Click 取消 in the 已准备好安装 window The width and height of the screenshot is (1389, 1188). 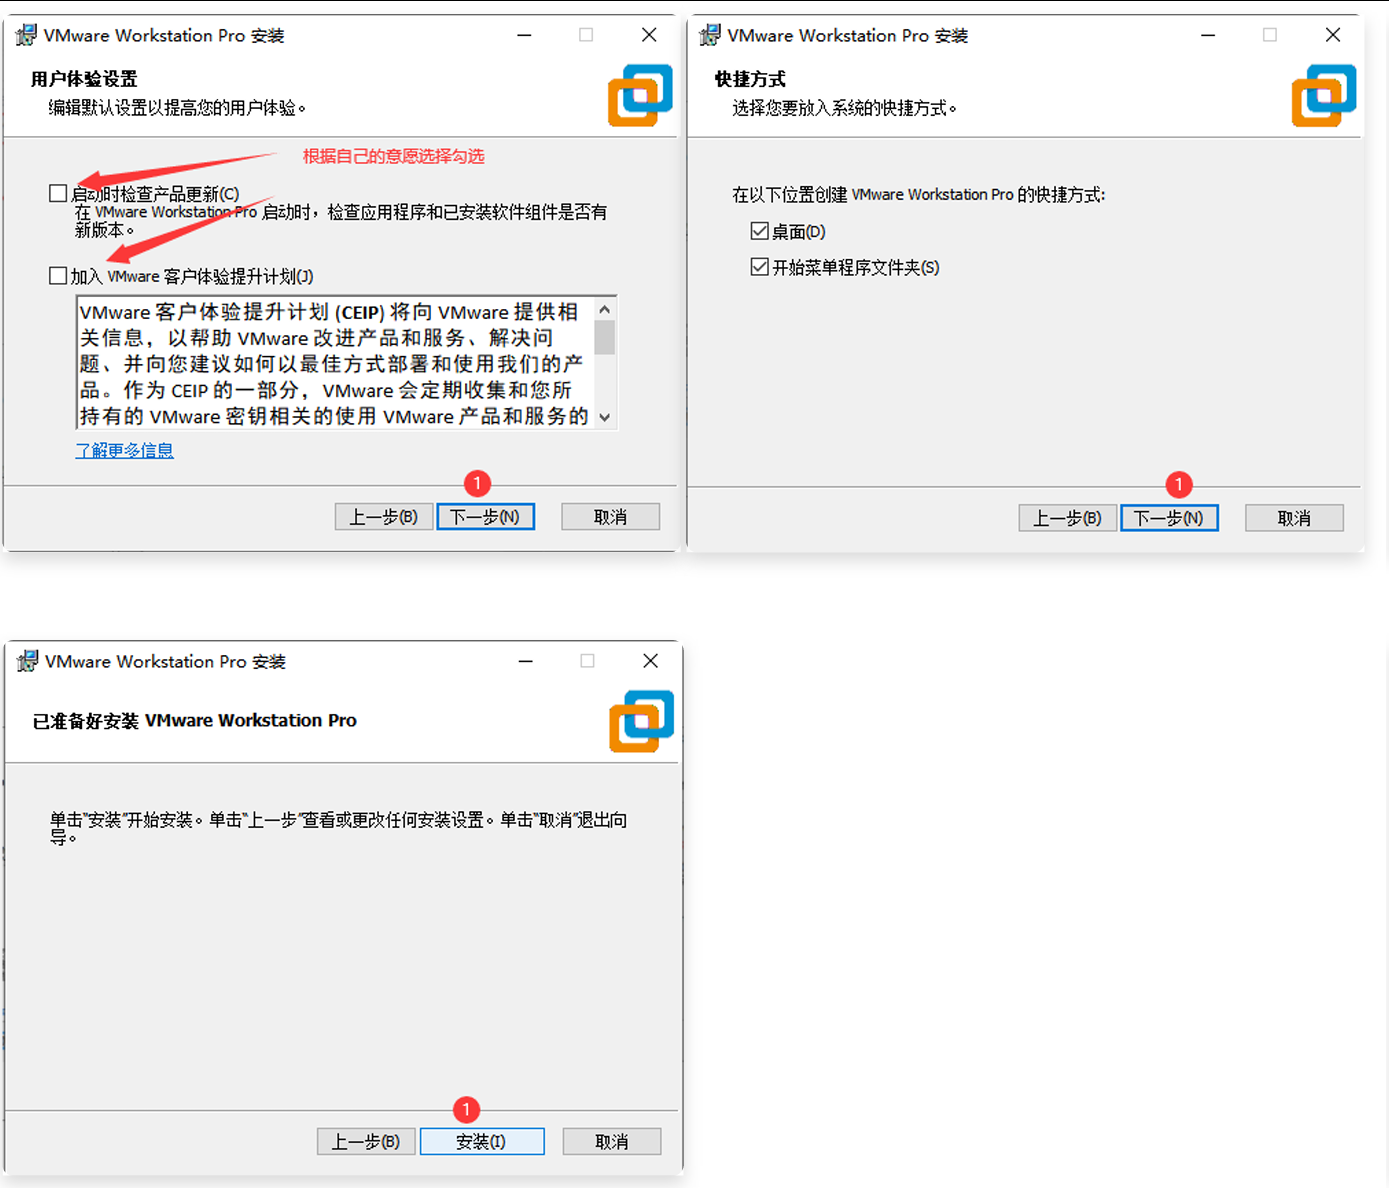(612, 1141)
